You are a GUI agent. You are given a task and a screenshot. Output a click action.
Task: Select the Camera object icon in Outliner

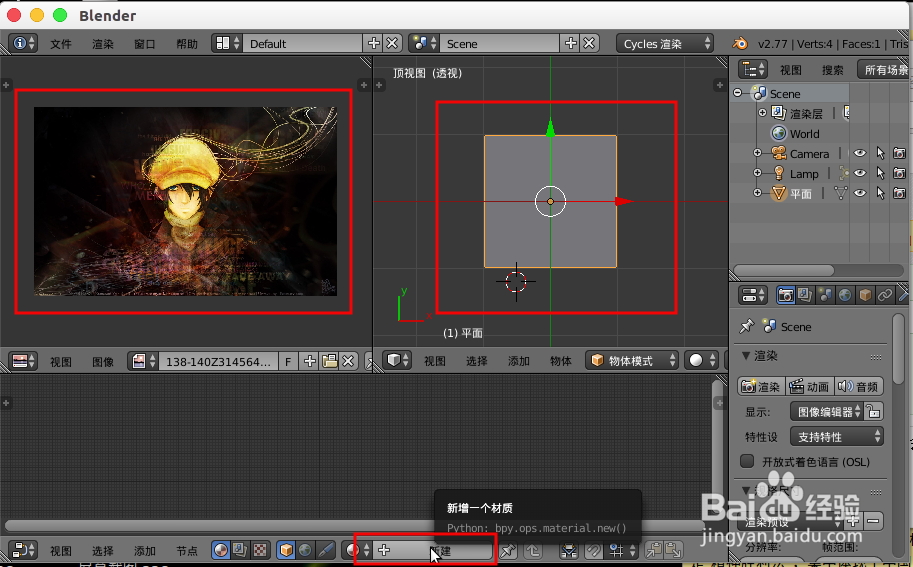pos(778,153)
